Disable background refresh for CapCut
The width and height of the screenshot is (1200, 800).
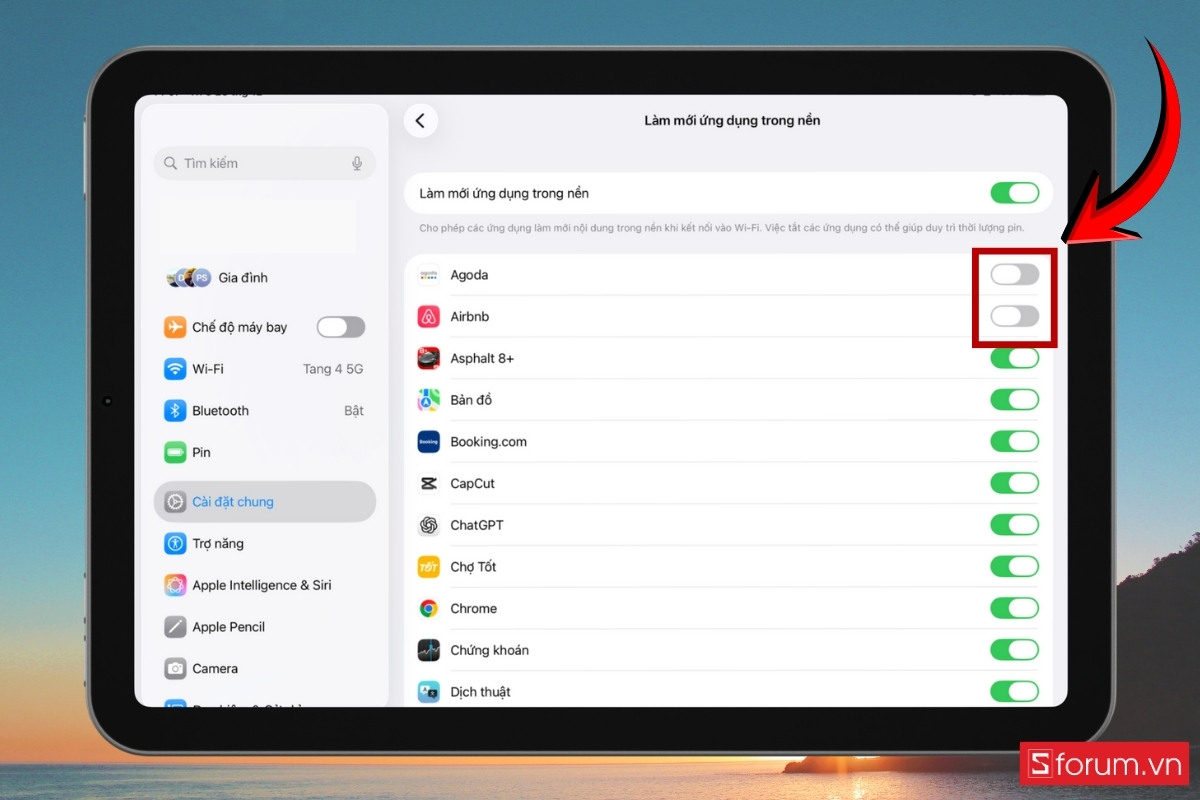click(x=1015, y=484)
